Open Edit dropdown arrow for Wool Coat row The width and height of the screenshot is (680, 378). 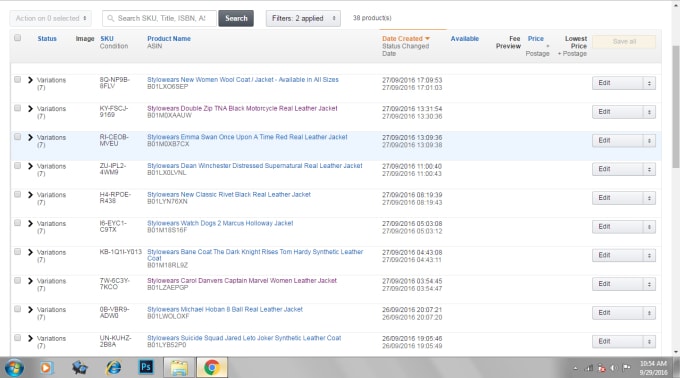pos(649,83)
